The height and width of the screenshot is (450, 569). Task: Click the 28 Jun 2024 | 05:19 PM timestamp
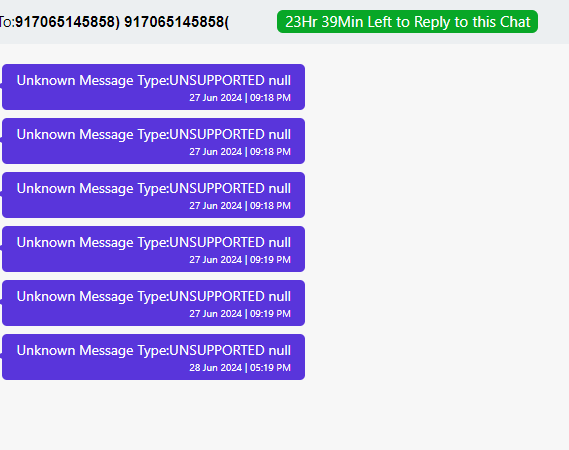tap(240, 368)
